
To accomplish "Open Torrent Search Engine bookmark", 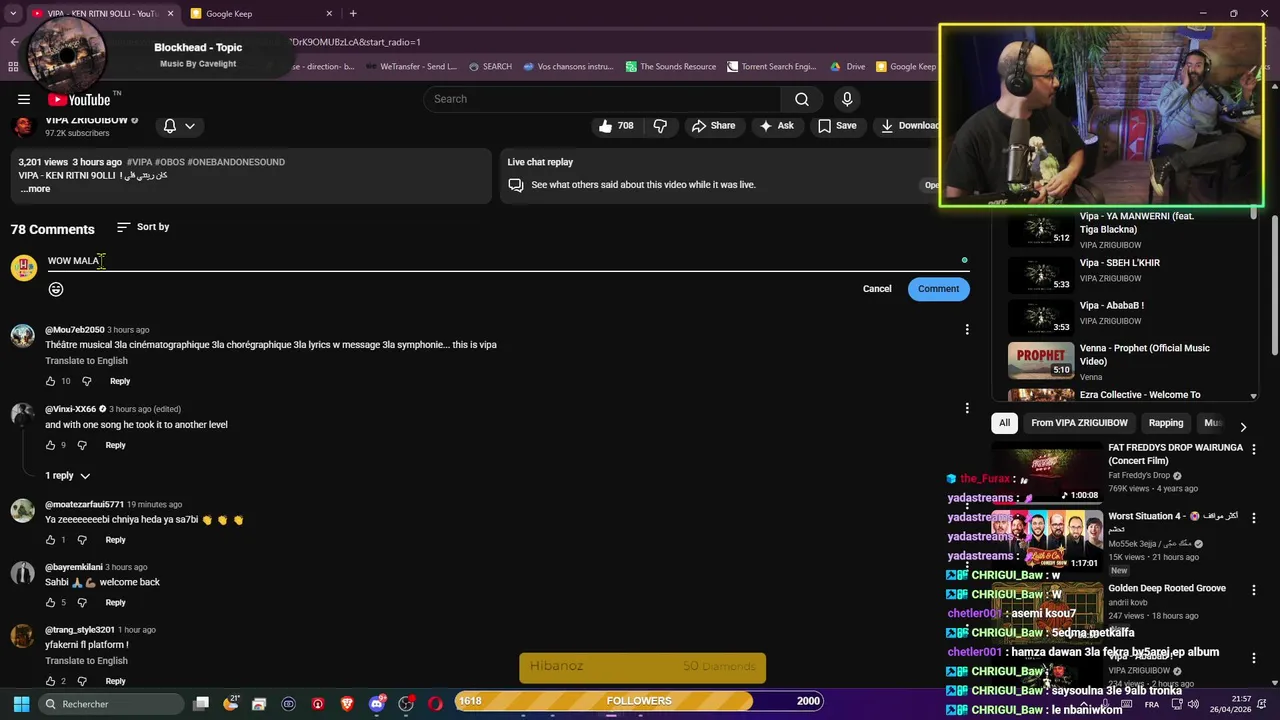I will point(772,67).
